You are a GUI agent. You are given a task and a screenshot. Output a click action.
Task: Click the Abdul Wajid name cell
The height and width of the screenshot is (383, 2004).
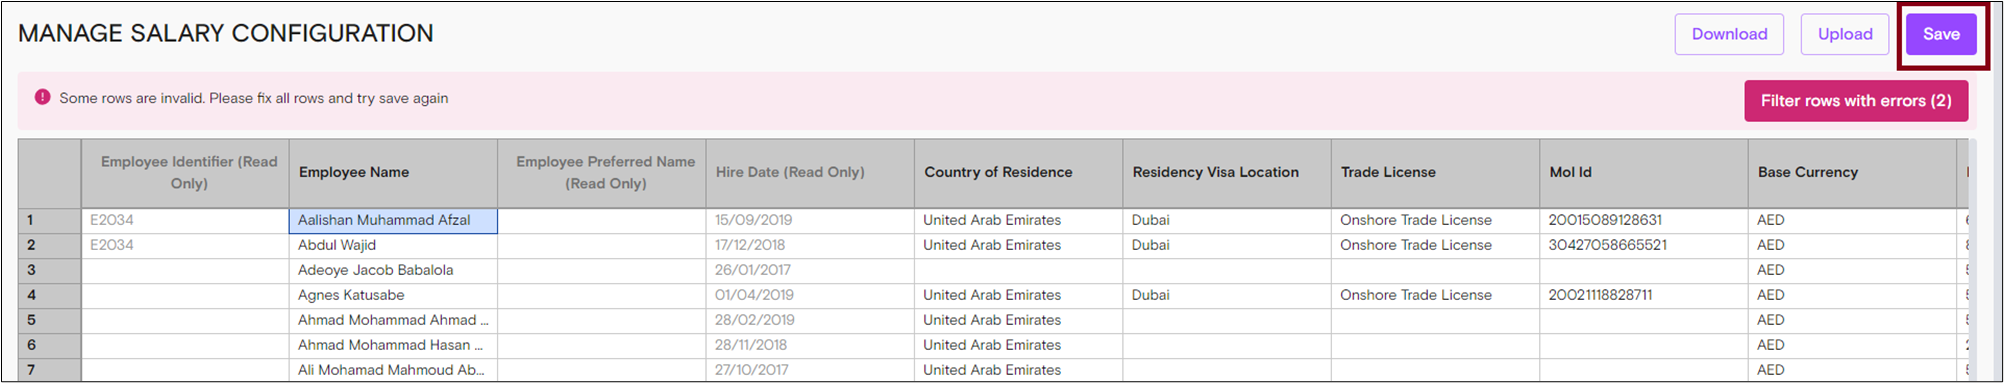[393, 245]
